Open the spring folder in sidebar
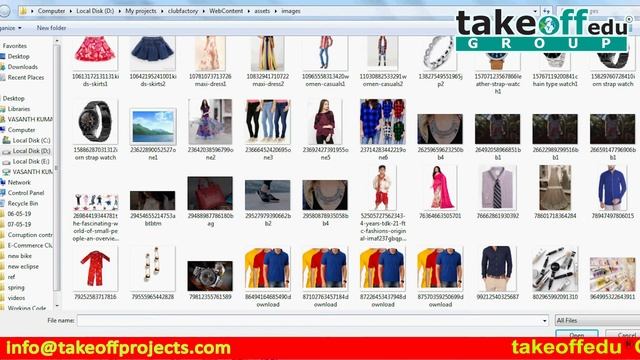The image size is (640, 360). click(x=16, y=287)
